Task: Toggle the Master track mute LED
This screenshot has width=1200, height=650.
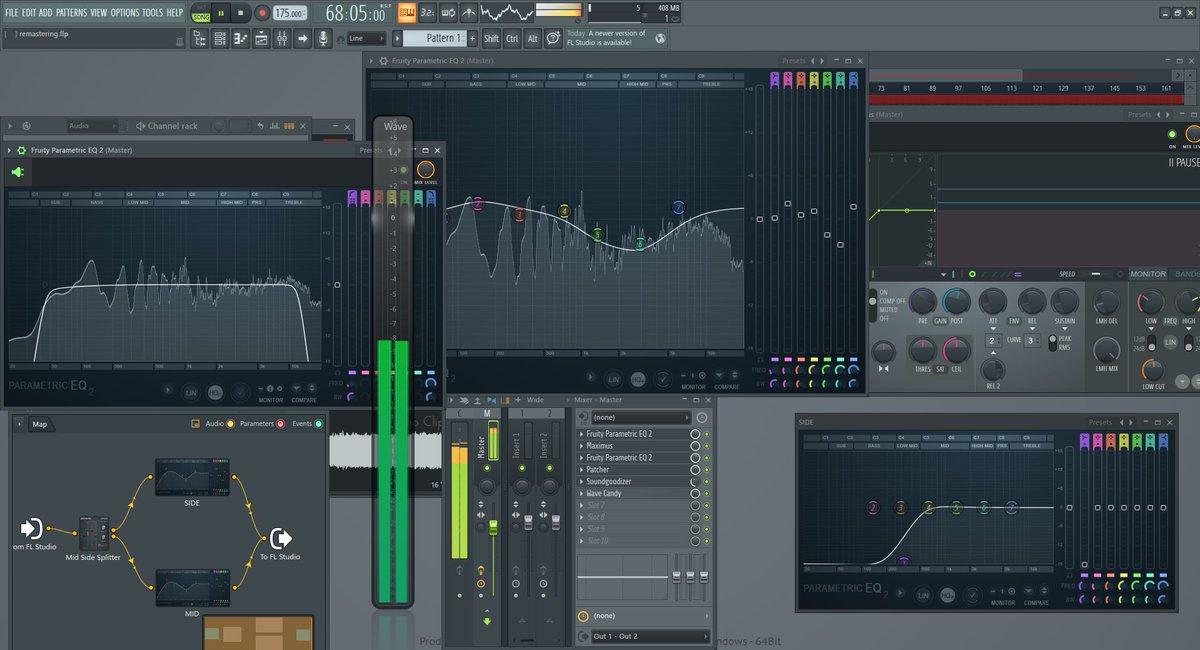Action: point(487,468)
